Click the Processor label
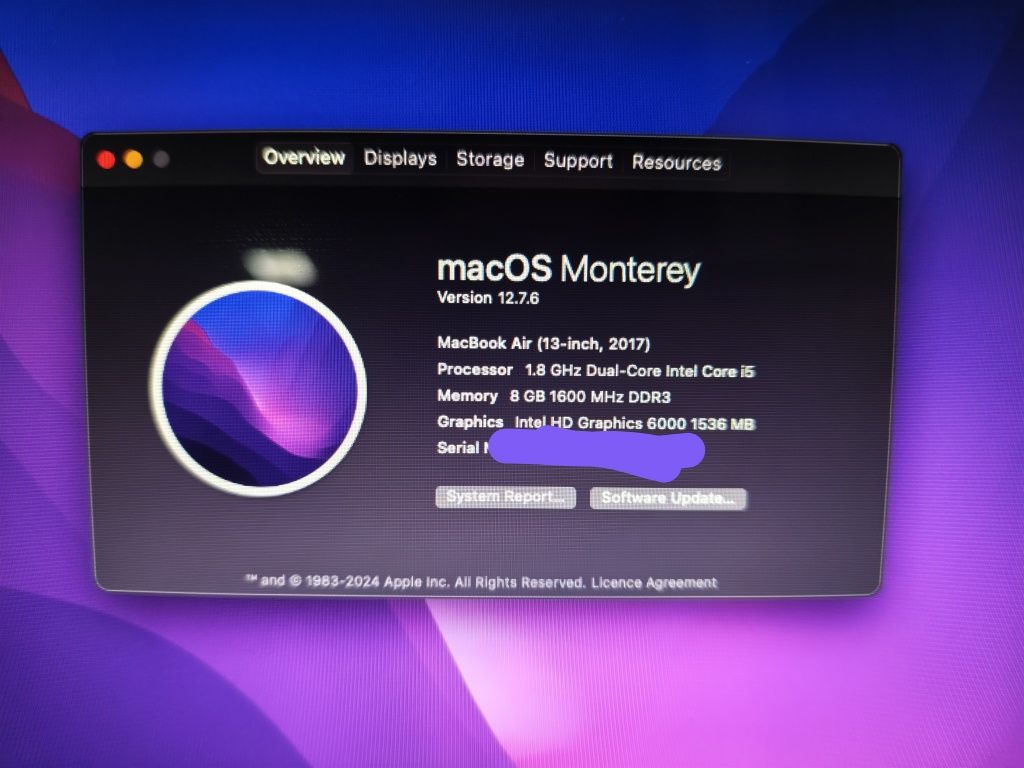 pos(475,370)
